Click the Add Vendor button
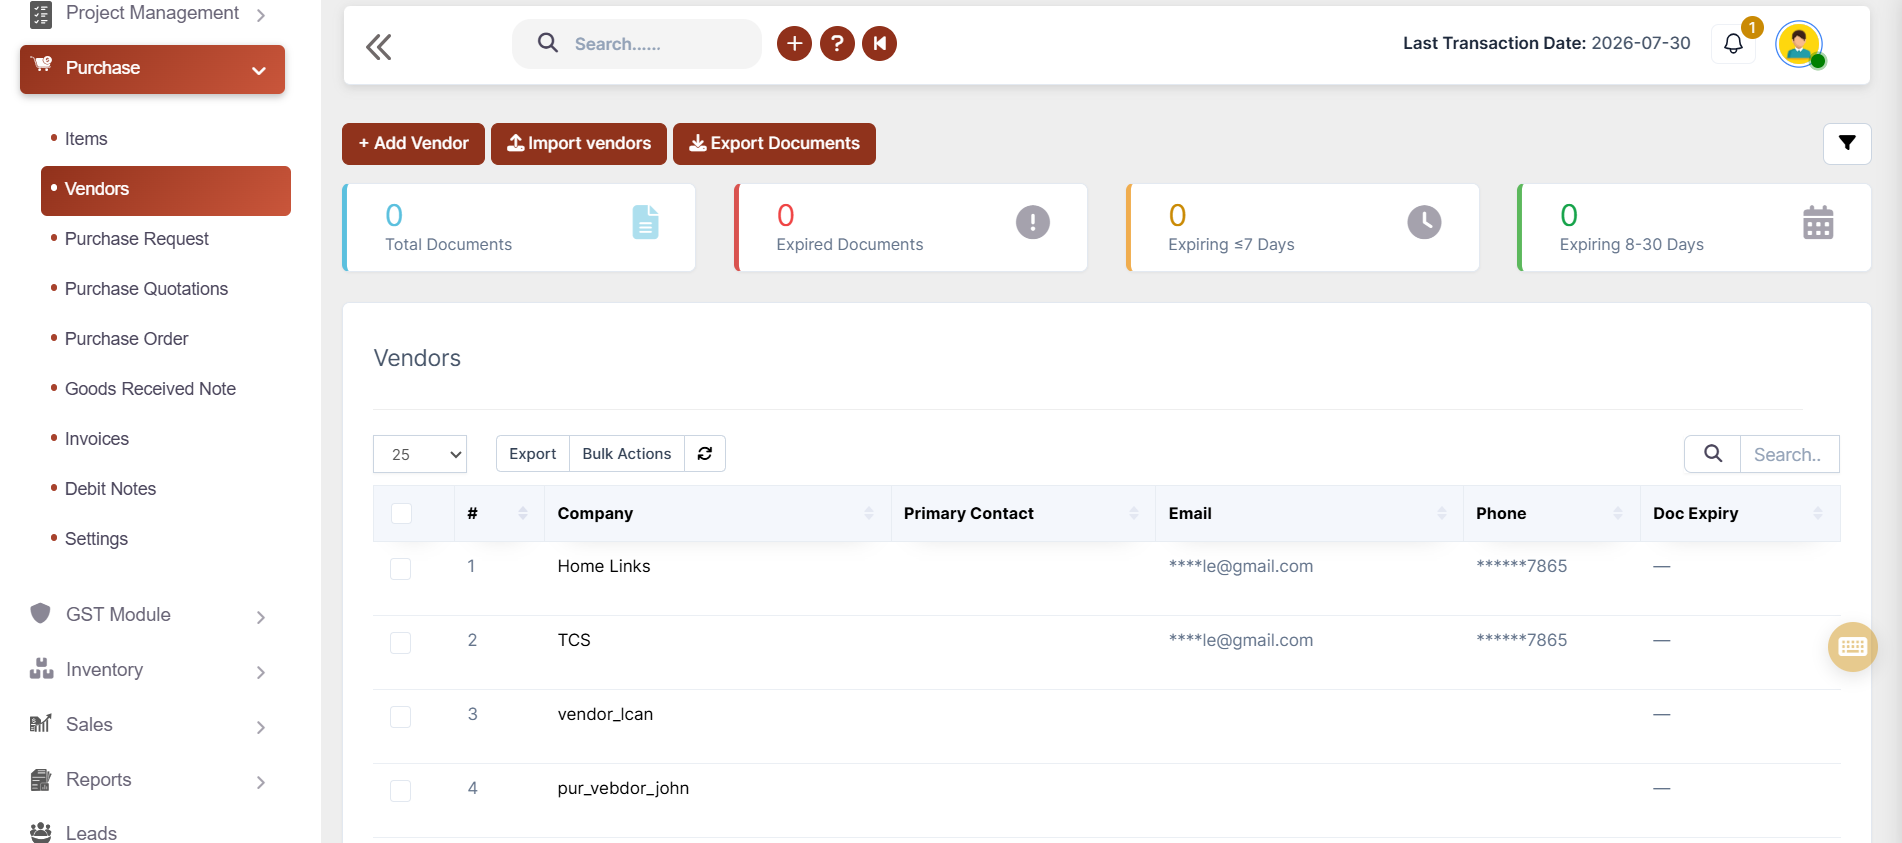1902x843 pixels. tap(413, 144)
